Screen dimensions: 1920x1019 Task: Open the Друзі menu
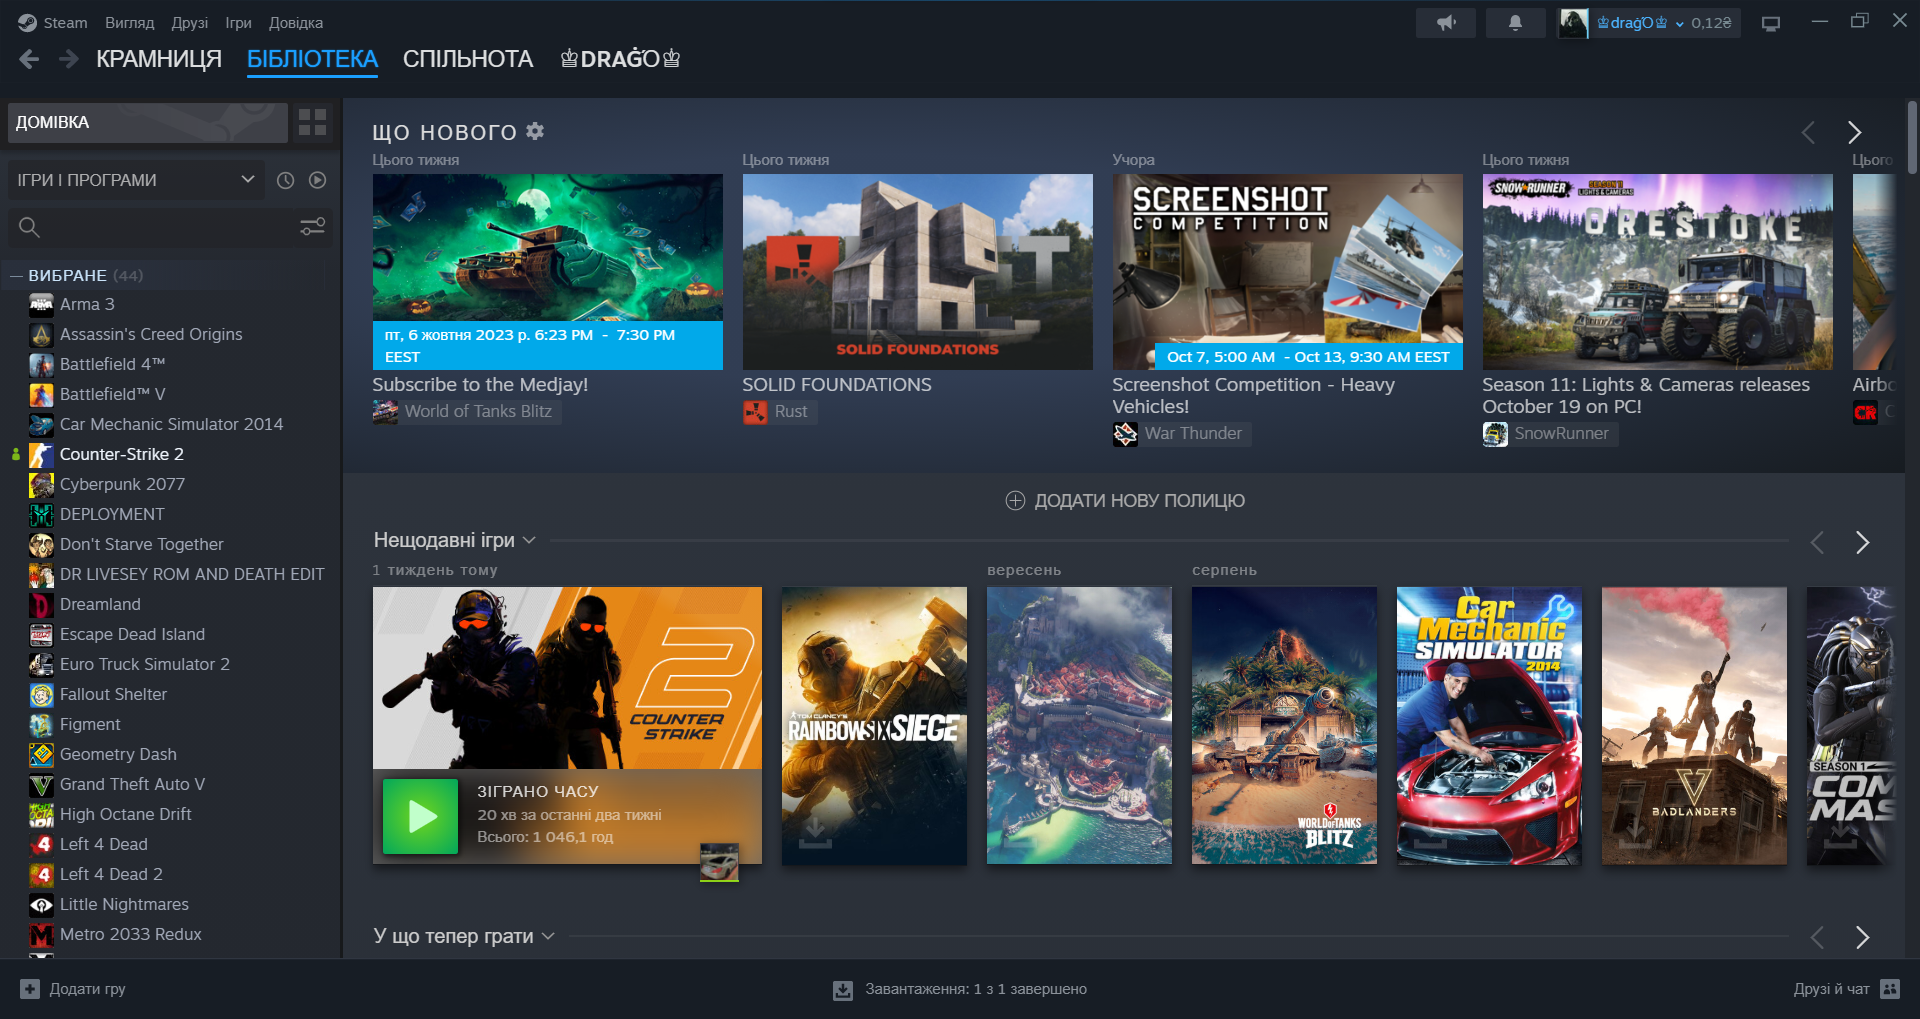189,23
